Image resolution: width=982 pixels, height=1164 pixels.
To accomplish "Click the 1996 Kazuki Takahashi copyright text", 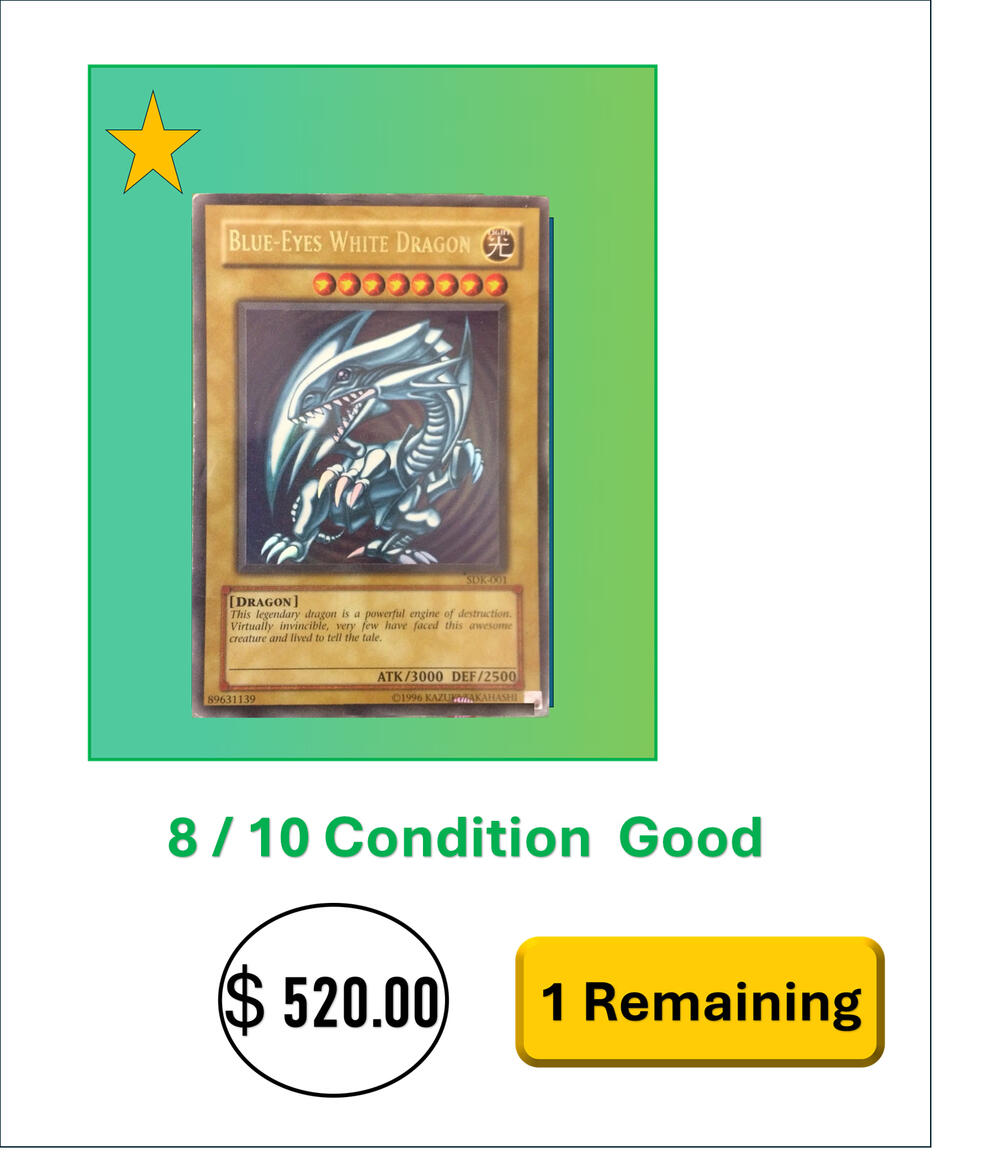I will click(454, 698).
